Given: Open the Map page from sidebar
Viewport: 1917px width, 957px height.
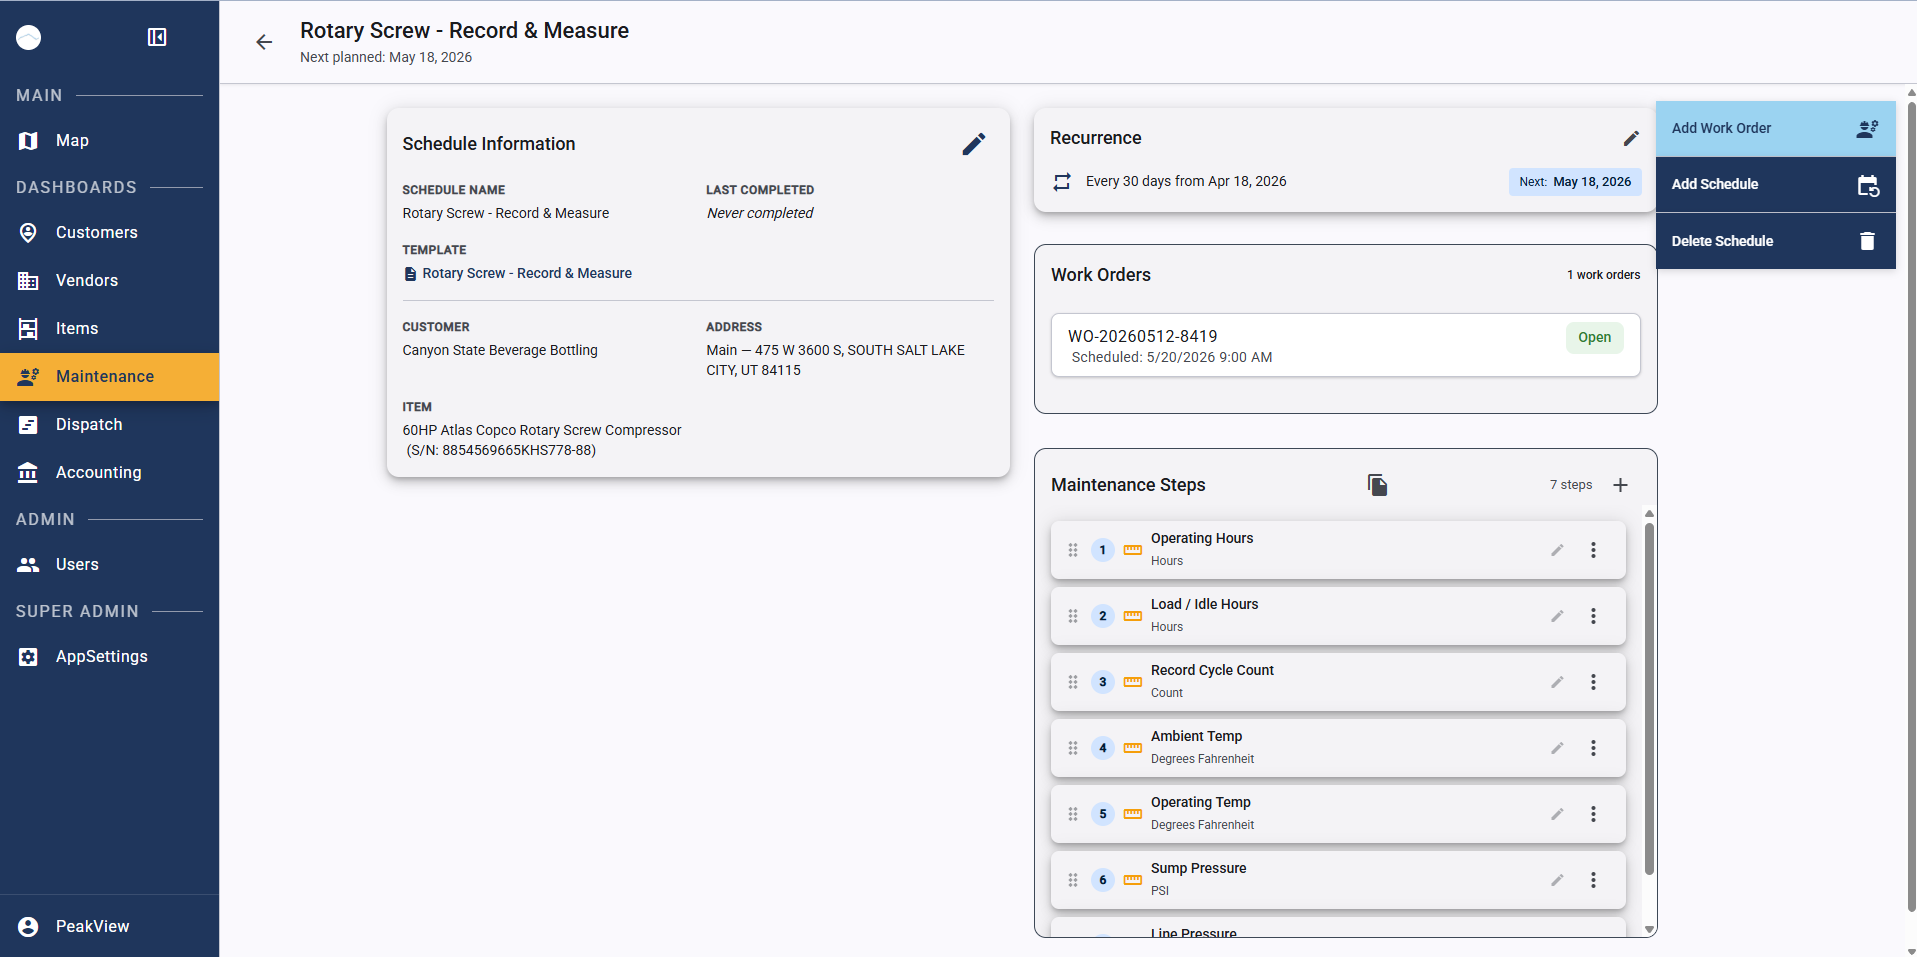Looking at the screenshot, I should tap(110, 141).
